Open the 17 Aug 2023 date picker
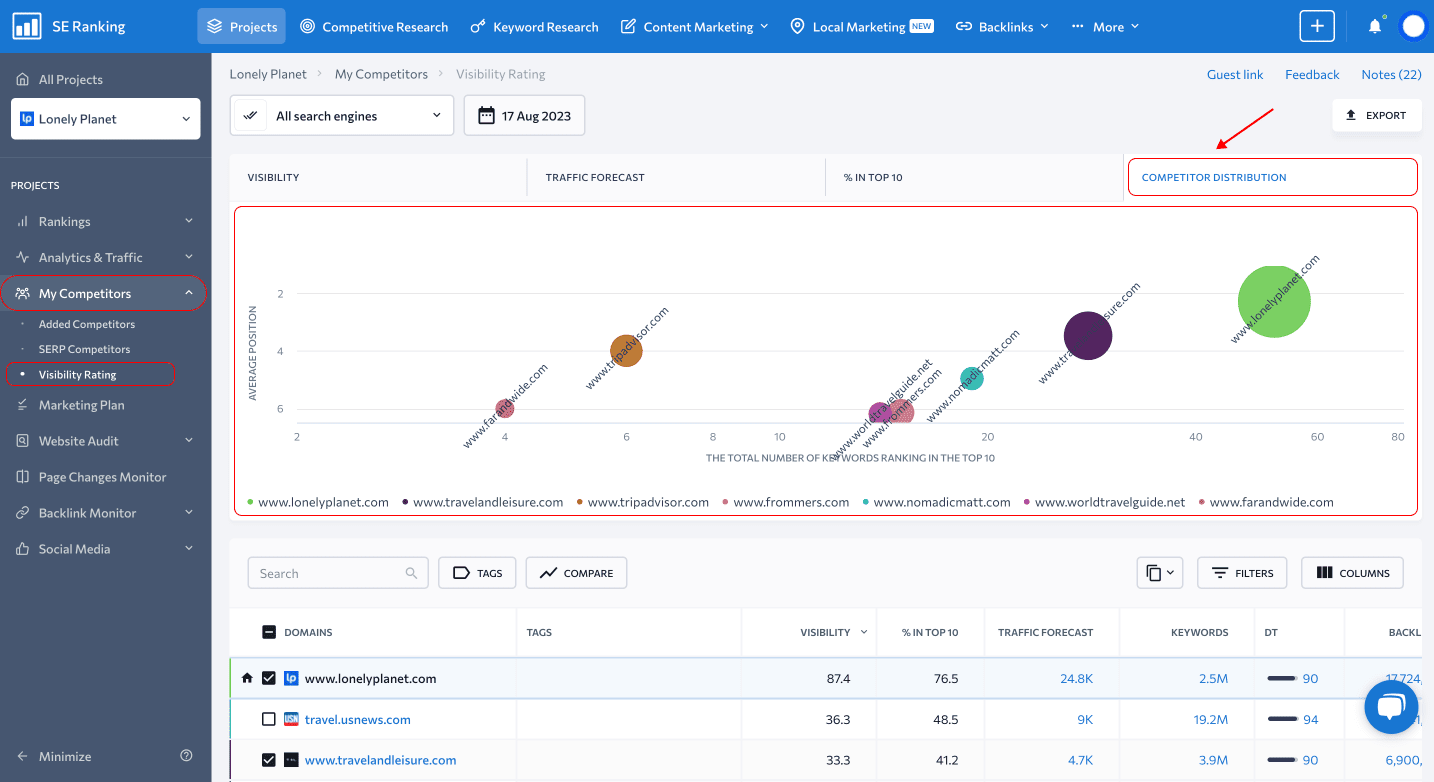The width and height of the screenshot is (1434, 782). coord(524,116)
